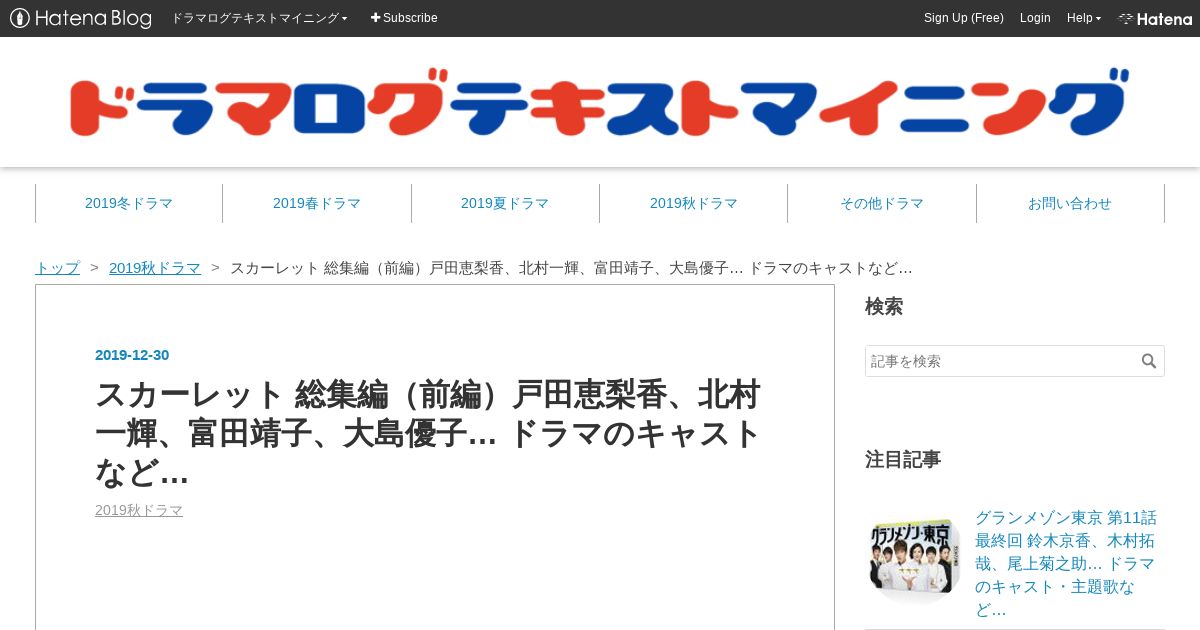
Task: Click the Hatena Blog logo icon
Action: (x=80, y=18)
